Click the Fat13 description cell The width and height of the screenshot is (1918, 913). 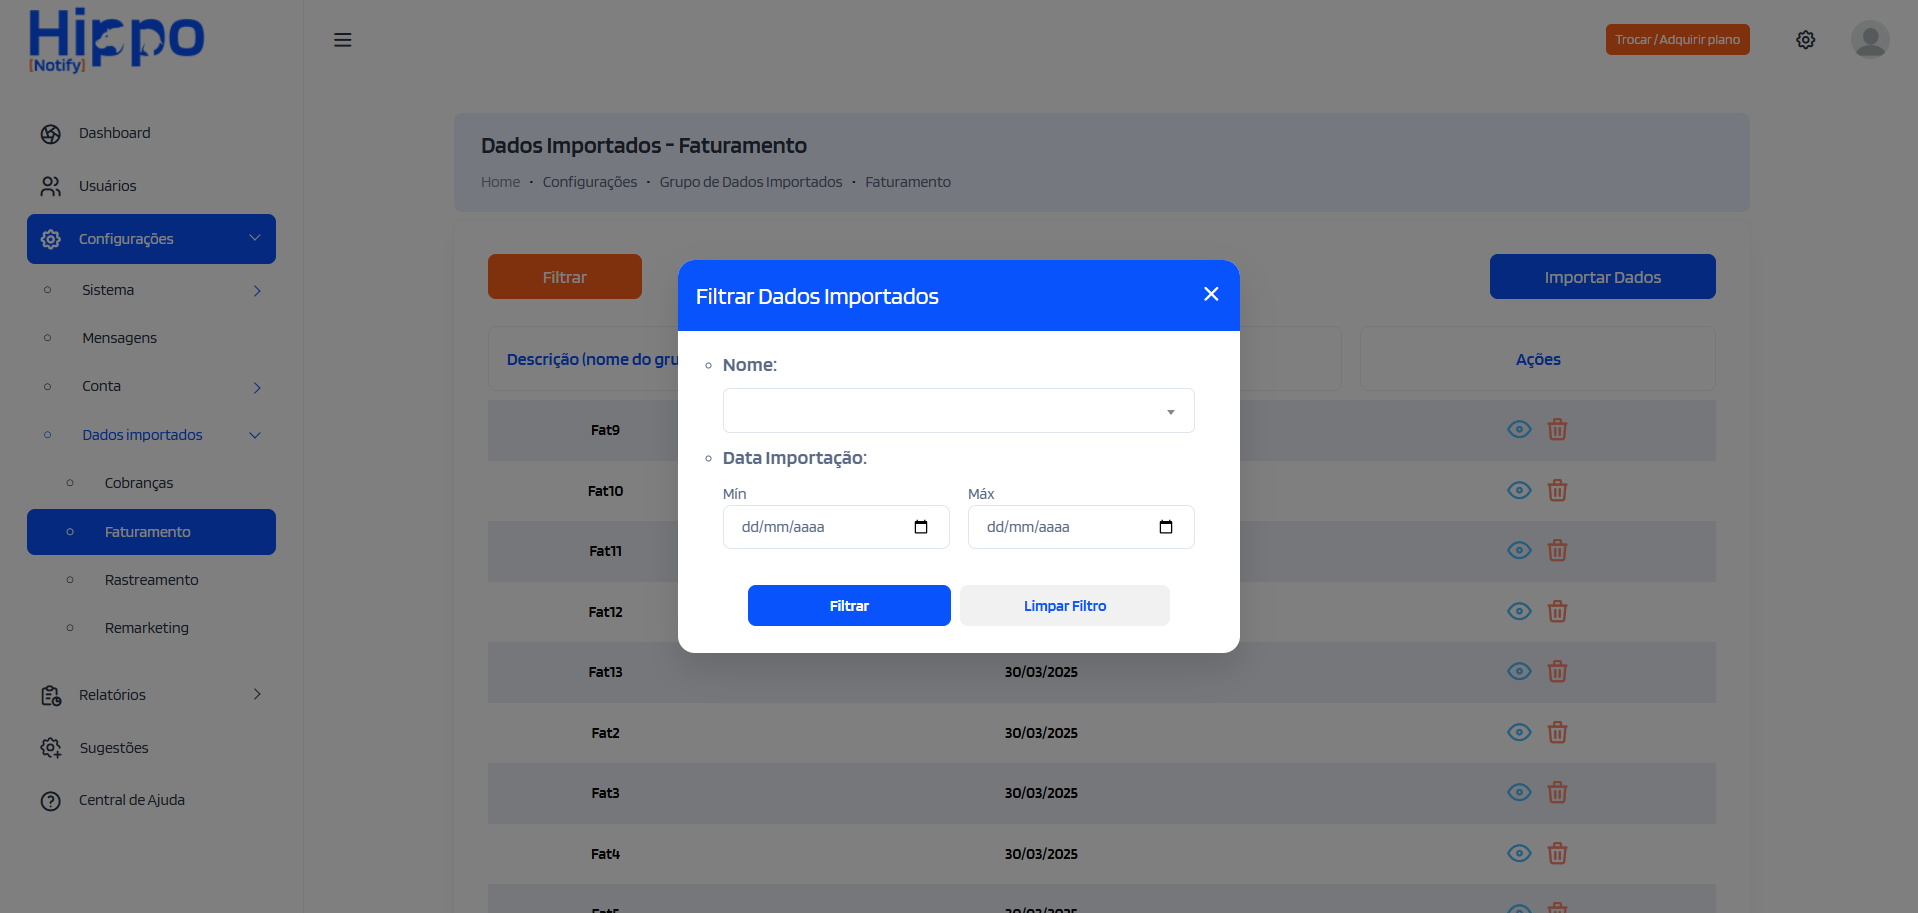605,672
